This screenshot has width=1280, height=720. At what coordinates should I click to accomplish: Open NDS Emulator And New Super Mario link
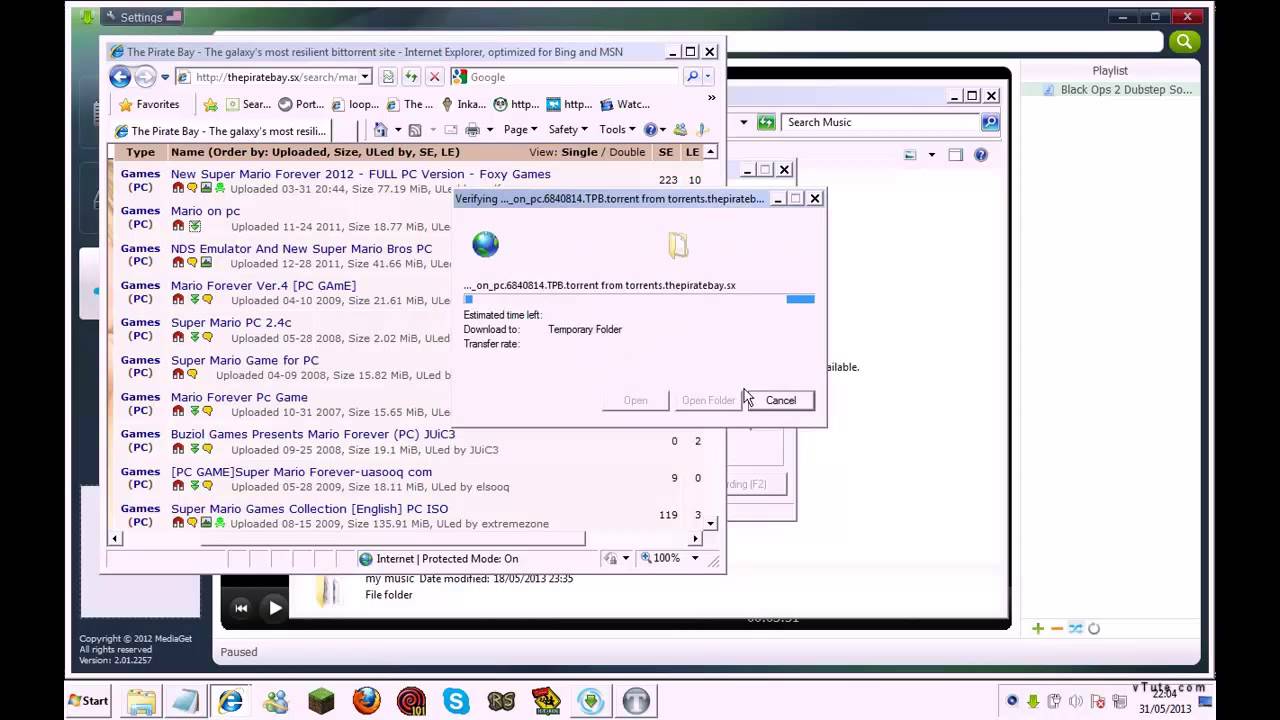[301, 248]
